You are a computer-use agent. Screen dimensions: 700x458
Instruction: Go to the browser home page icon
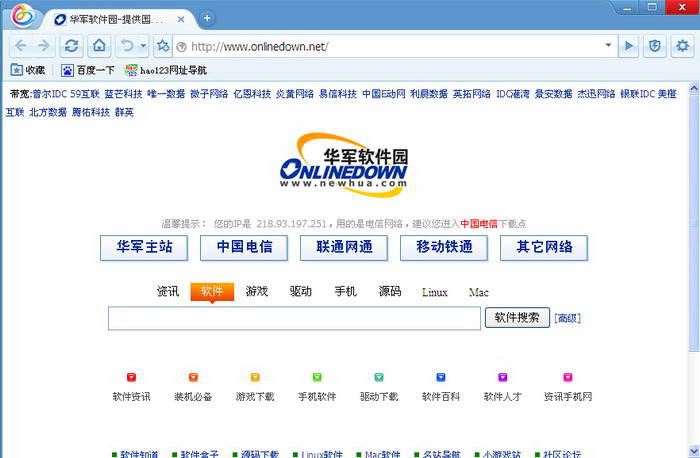(98, 45)
